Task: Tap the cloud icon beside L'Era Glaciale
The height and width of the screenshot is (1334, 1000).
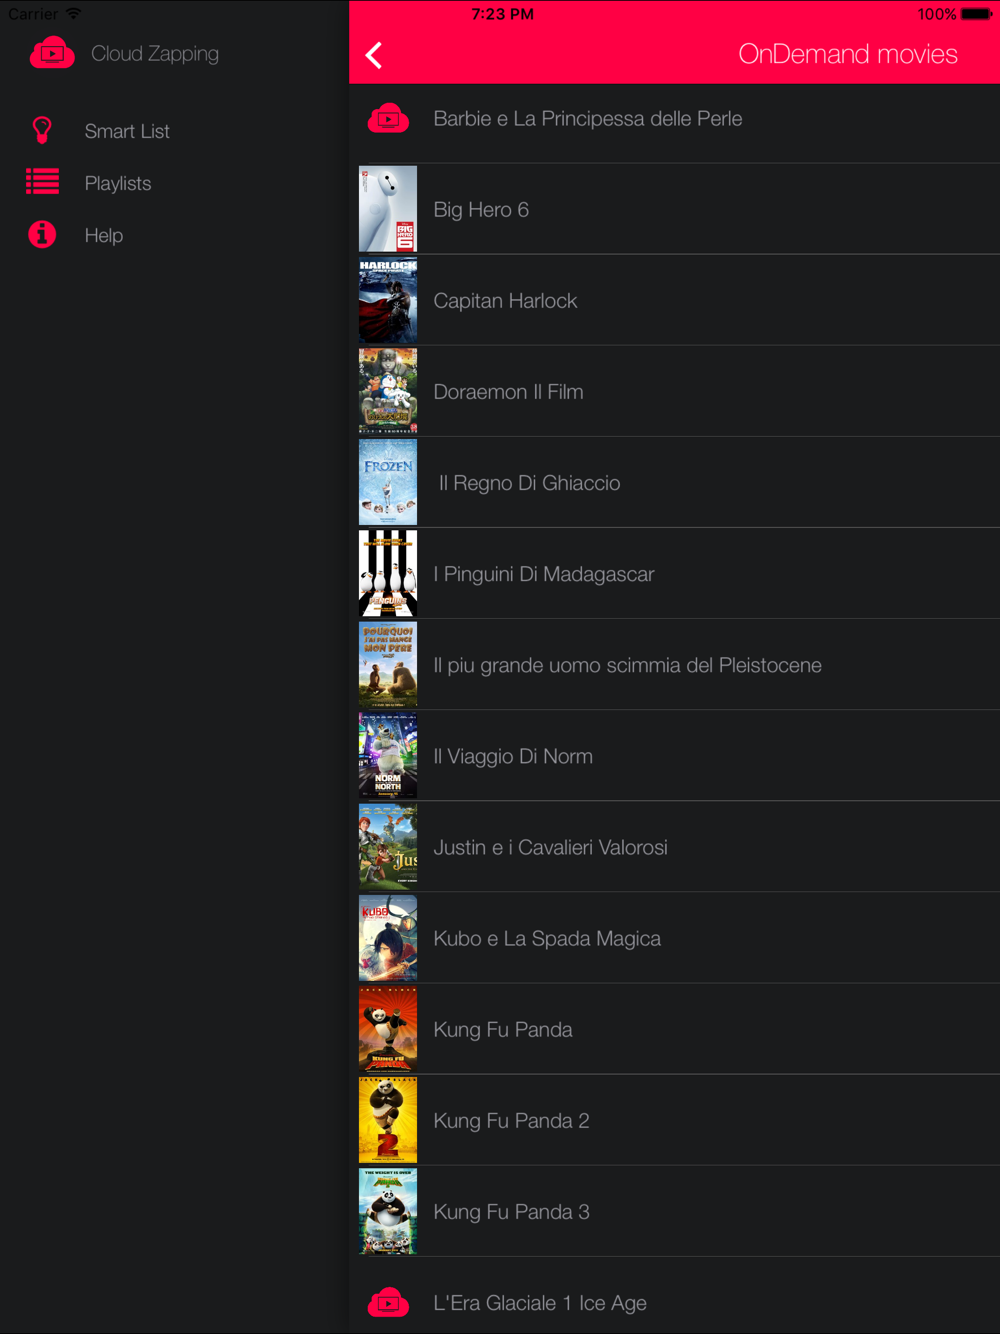Action: click(388, 1302)
